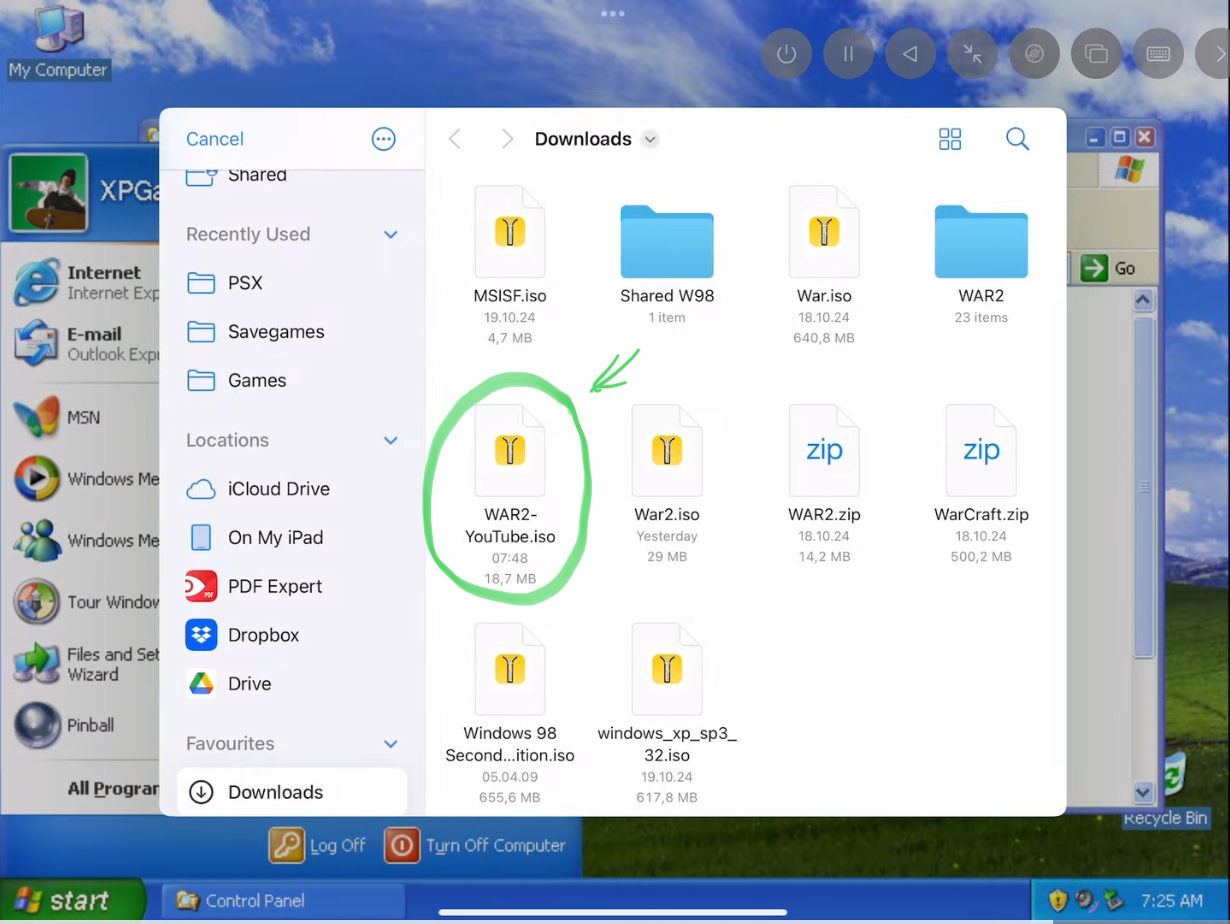Viewport: 1230px width, 924px height.
Task: Open E-mail Outlook Express entry
Action: coord(85,344)
